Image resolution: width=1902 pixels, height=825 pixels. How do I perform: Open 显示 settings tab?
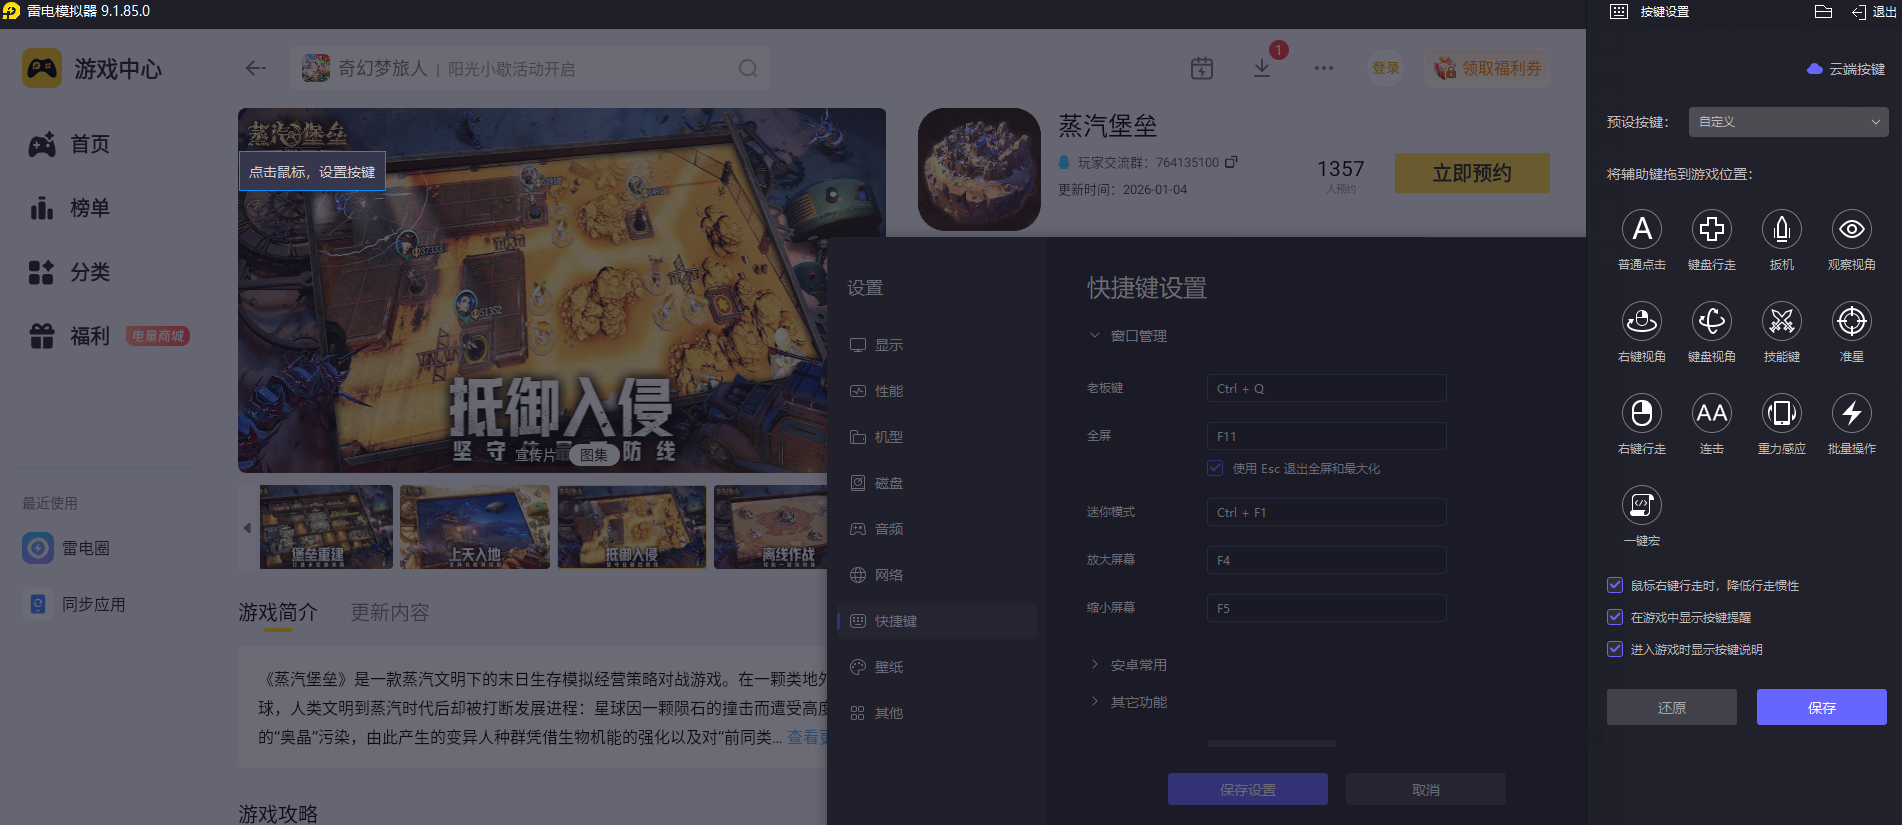937,345
